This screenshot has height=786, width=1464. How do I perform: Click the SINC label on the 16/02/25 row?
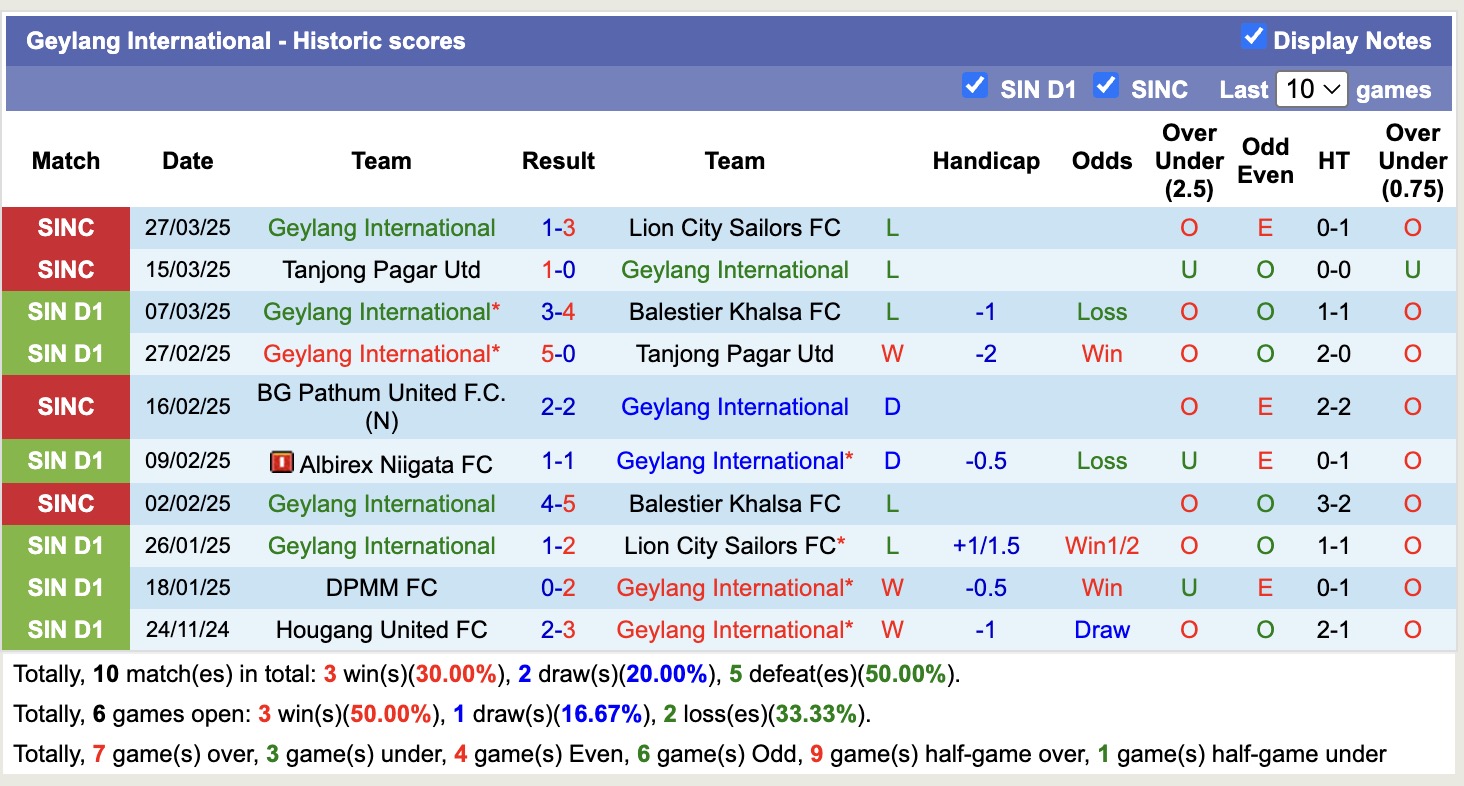click(x=66, y=407)
